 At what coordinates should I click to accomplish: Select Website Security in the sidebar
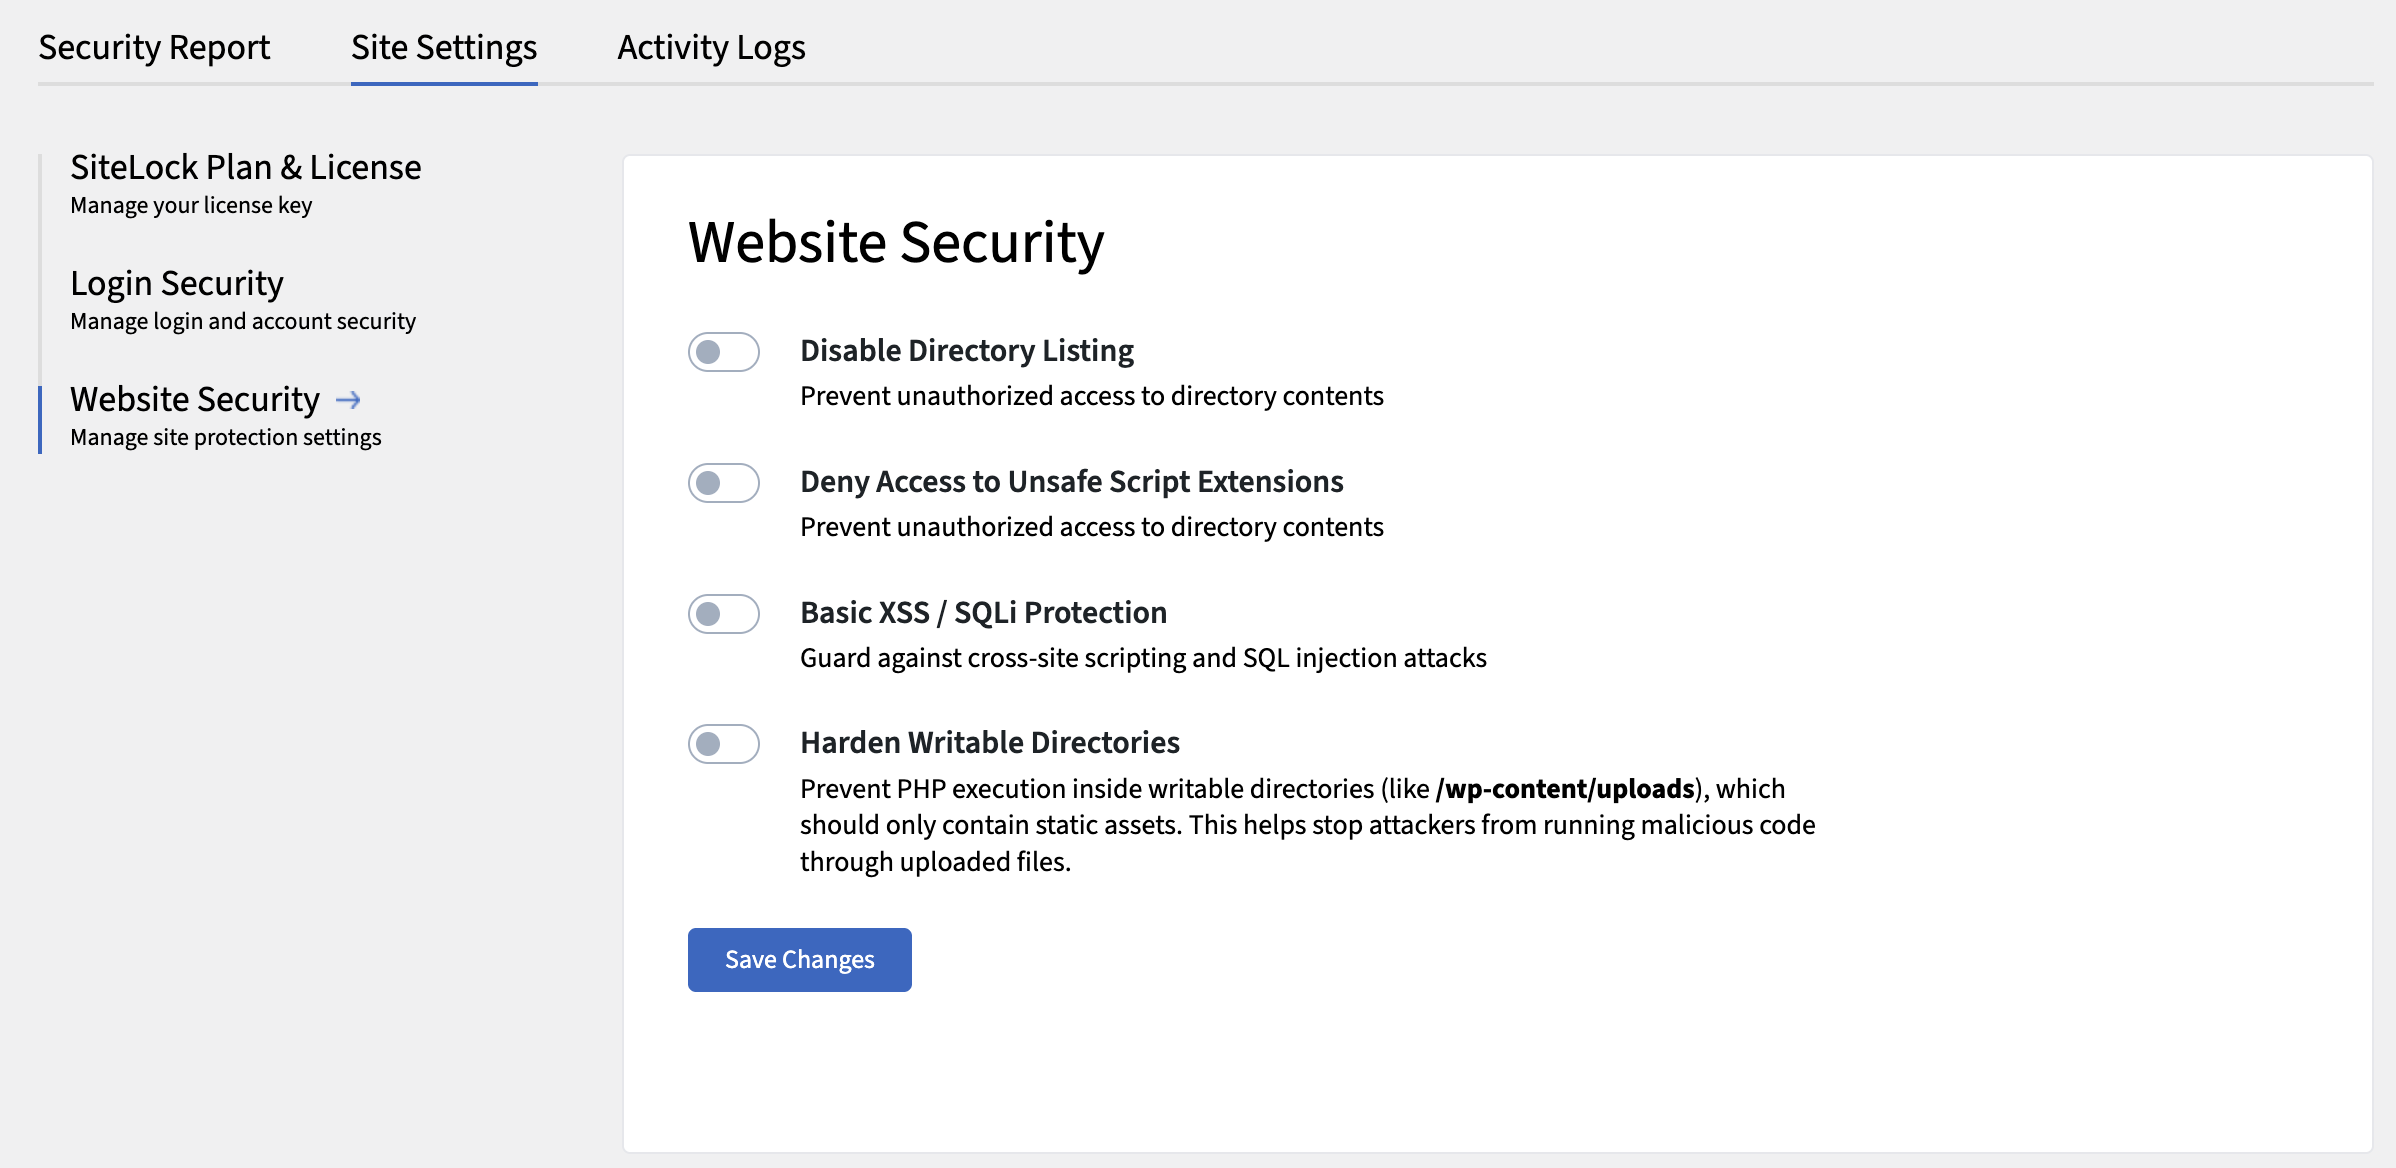pyautogui.click(x=193, y=399)
